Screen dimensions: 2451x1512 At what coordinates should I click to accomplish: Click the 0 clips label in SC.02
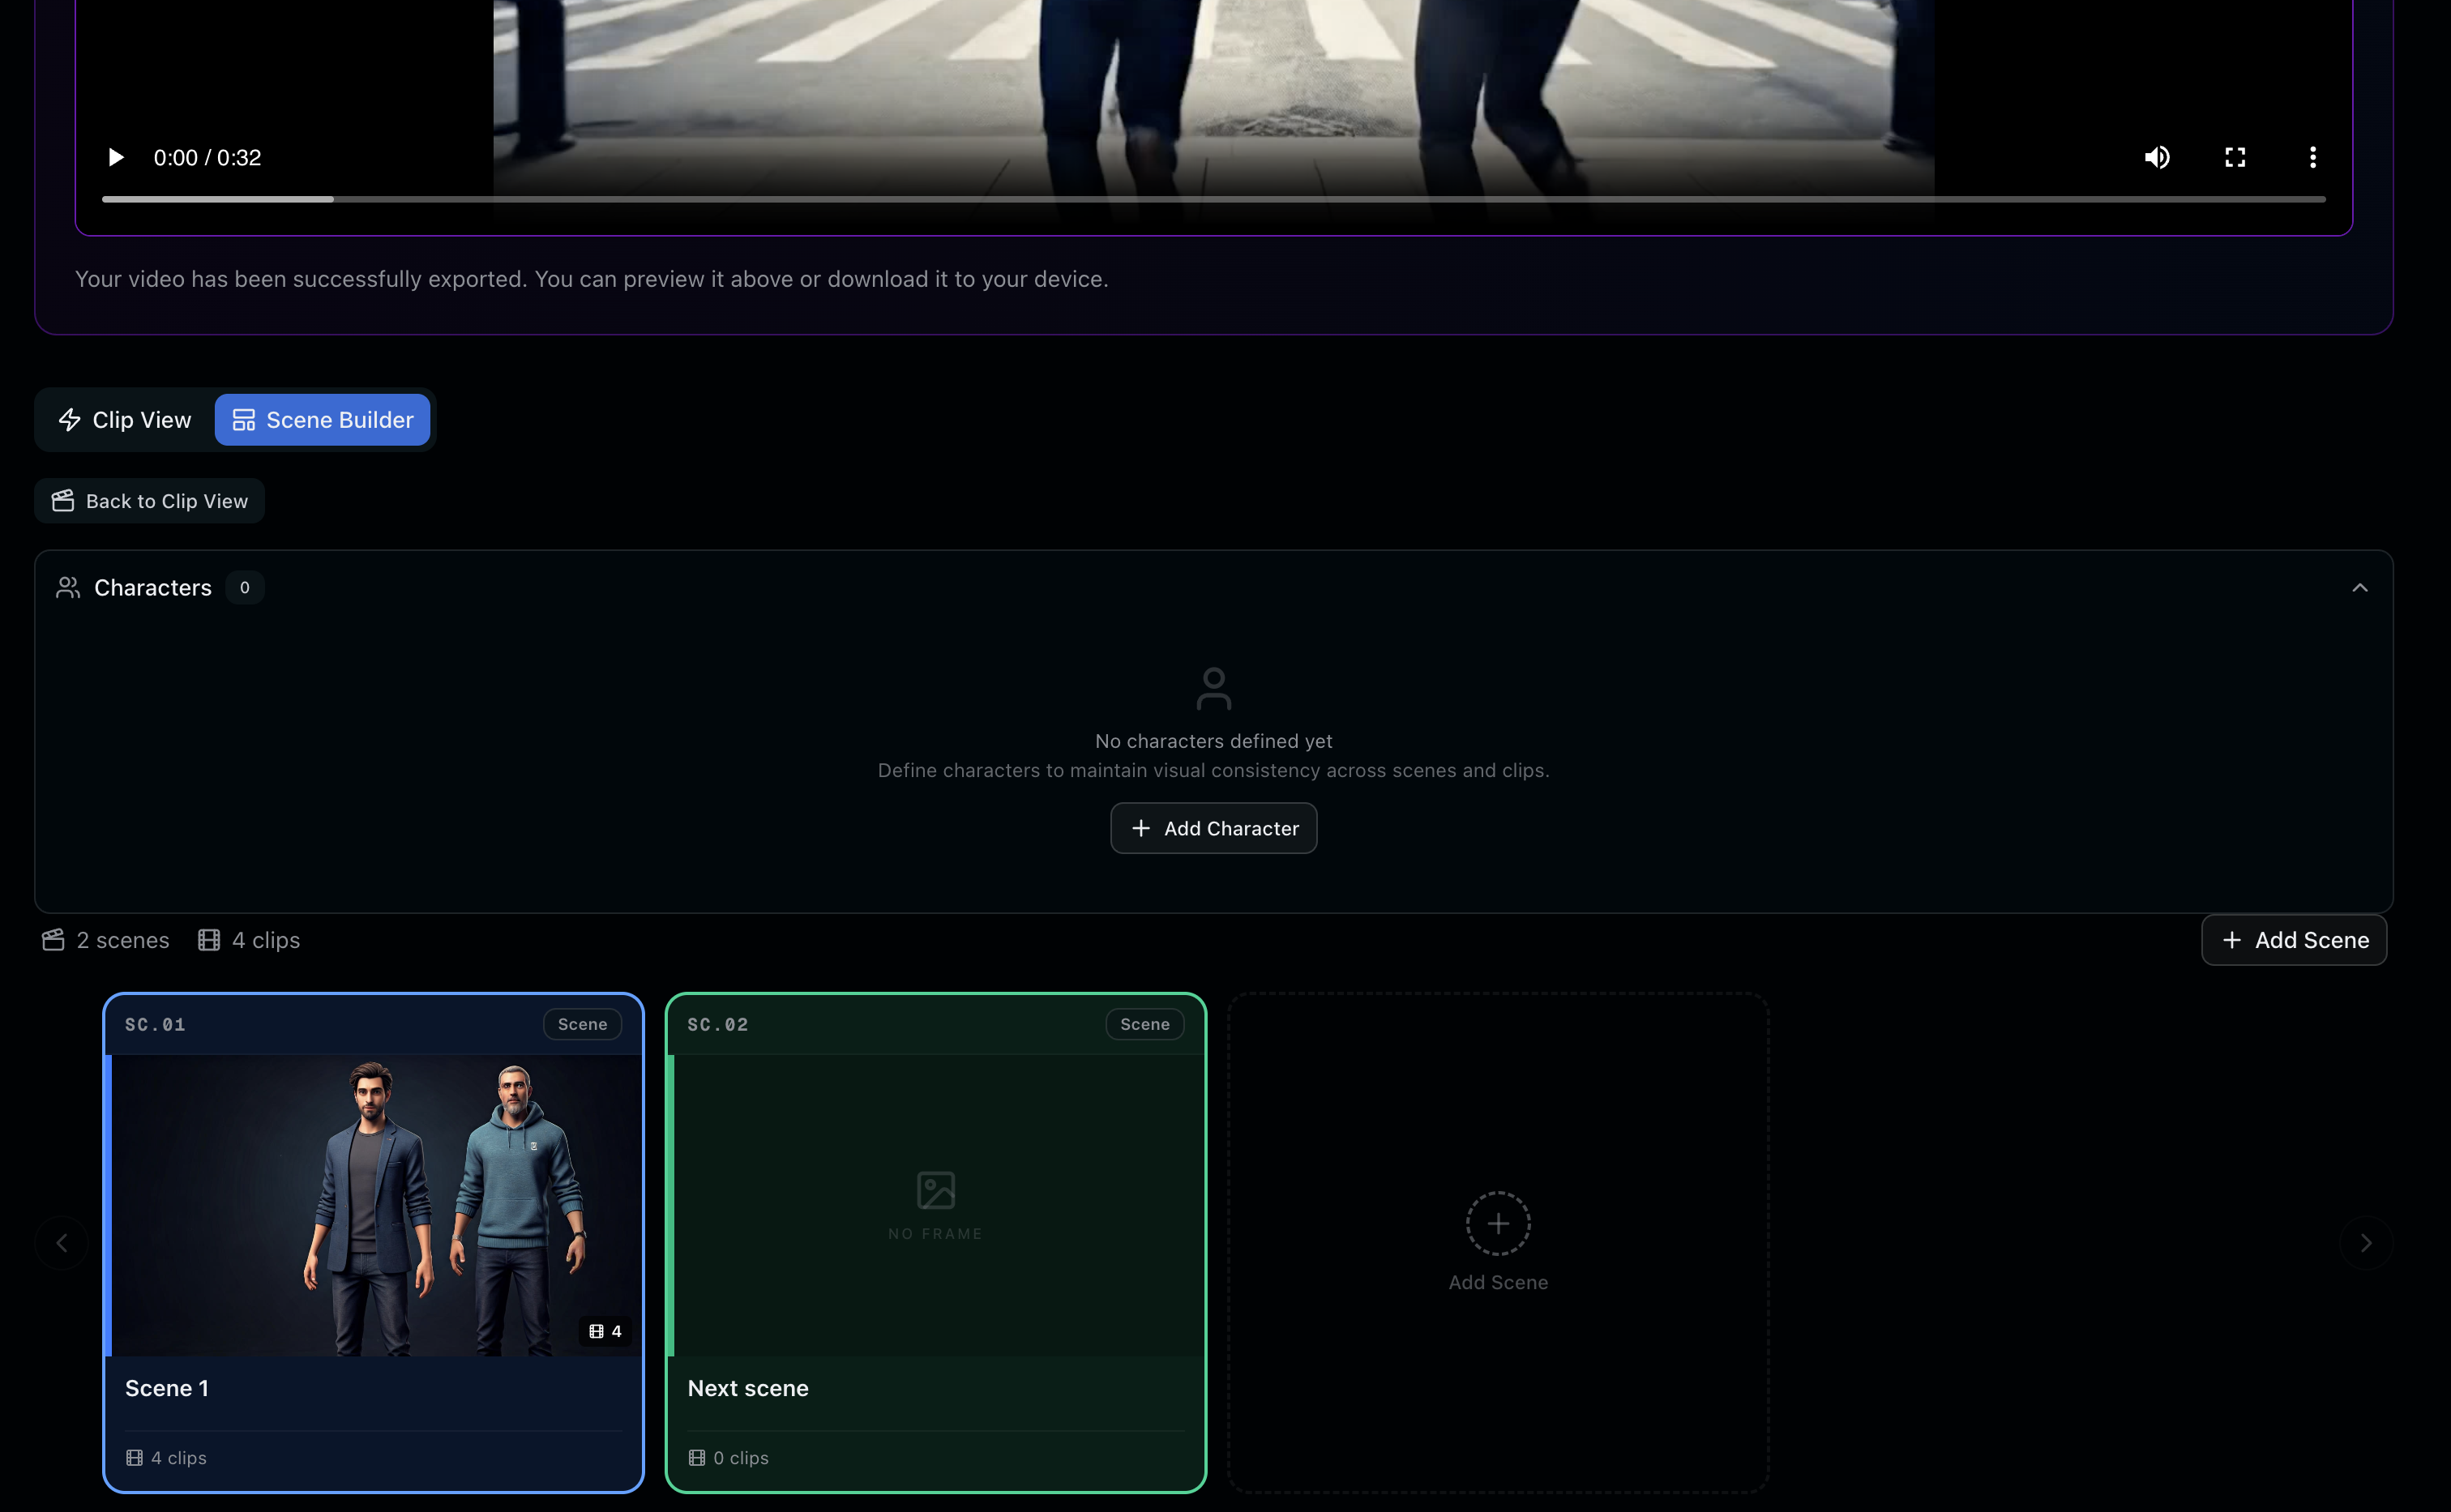[x=728, y=1458]
